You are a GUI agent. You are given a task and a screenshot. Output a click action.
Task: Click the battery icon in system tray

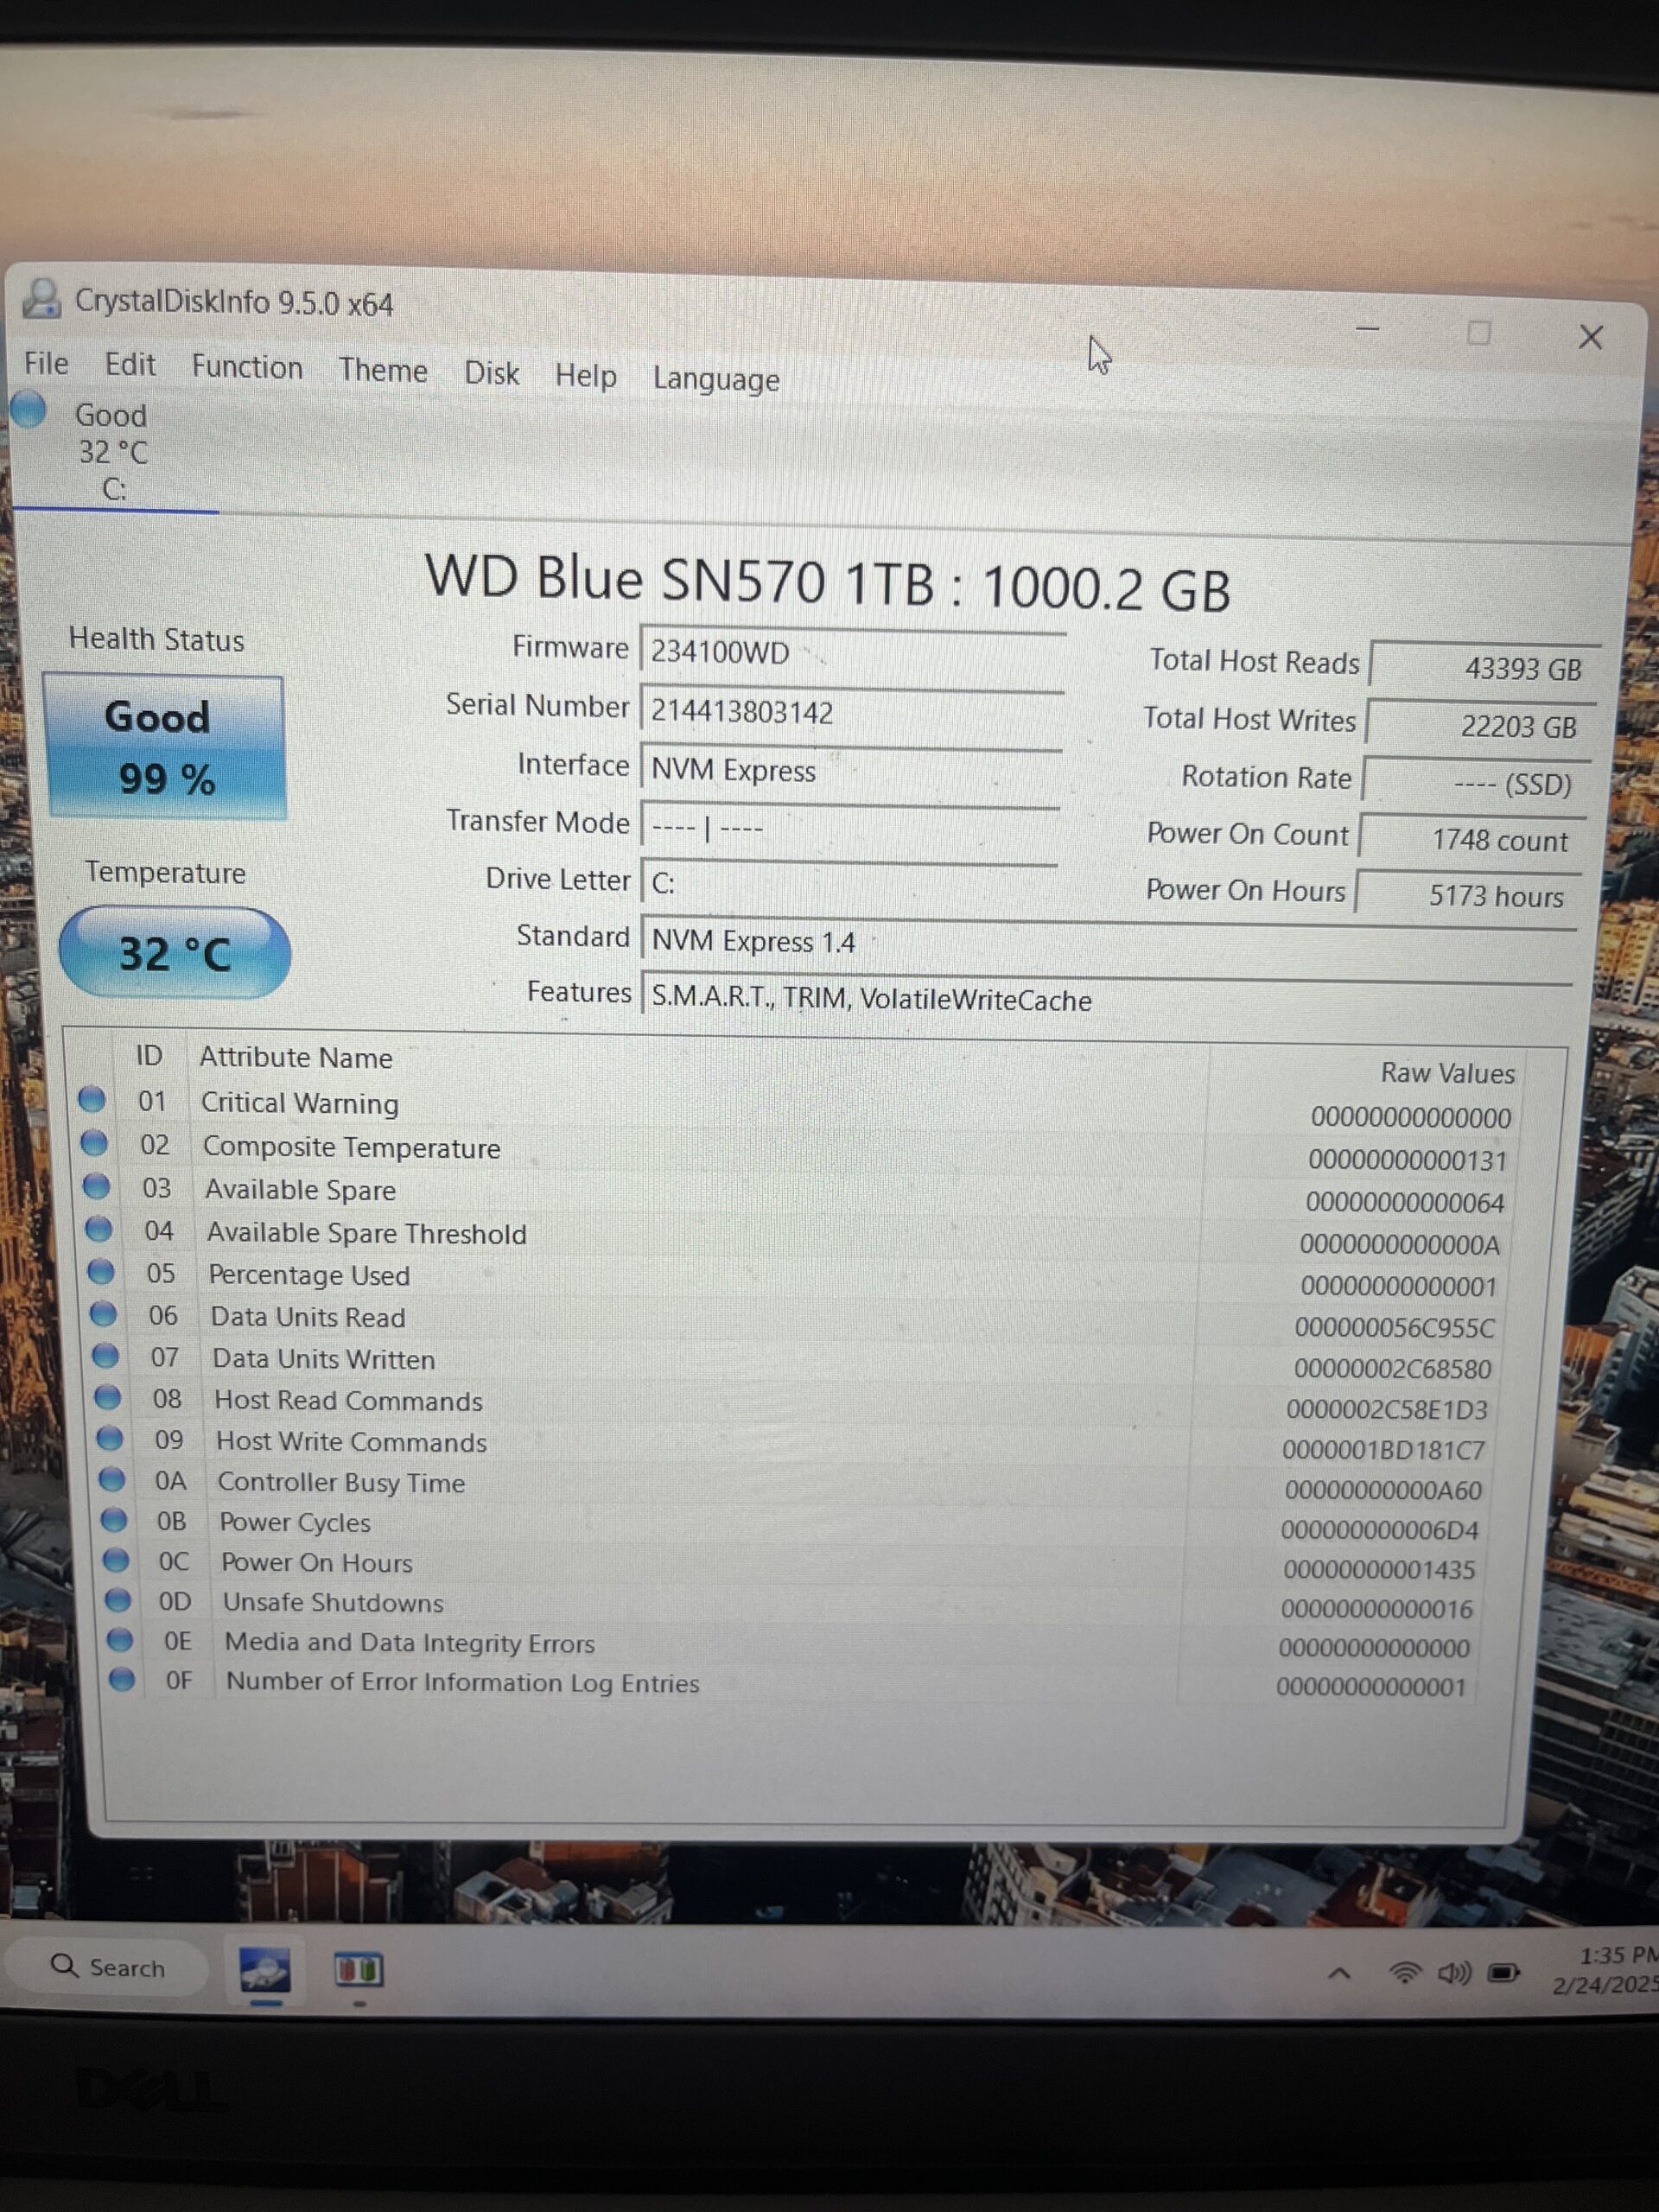[x=1503, y=1972]
